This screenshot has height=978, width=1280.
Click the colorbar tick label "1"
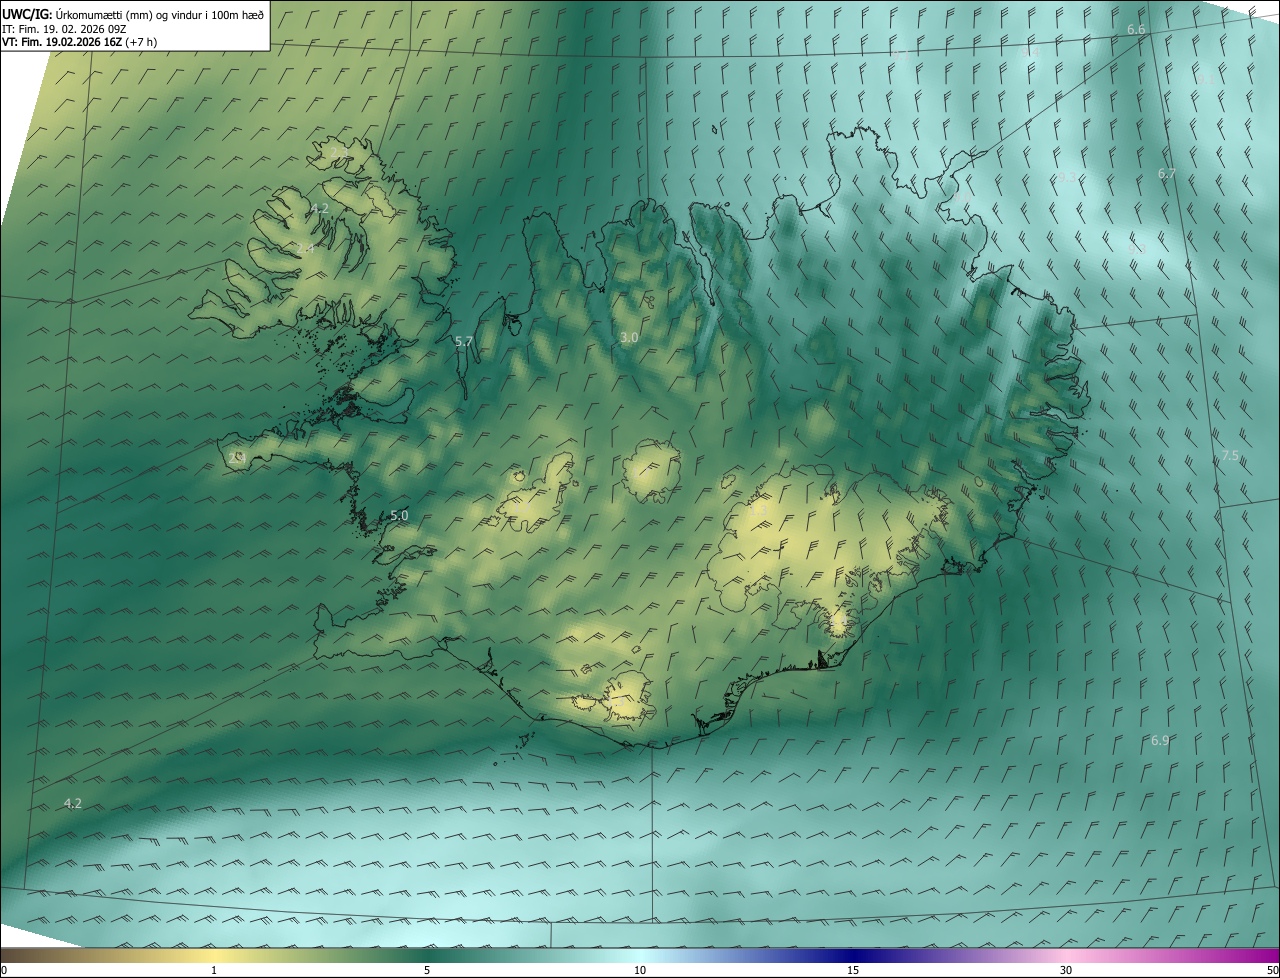214,970
